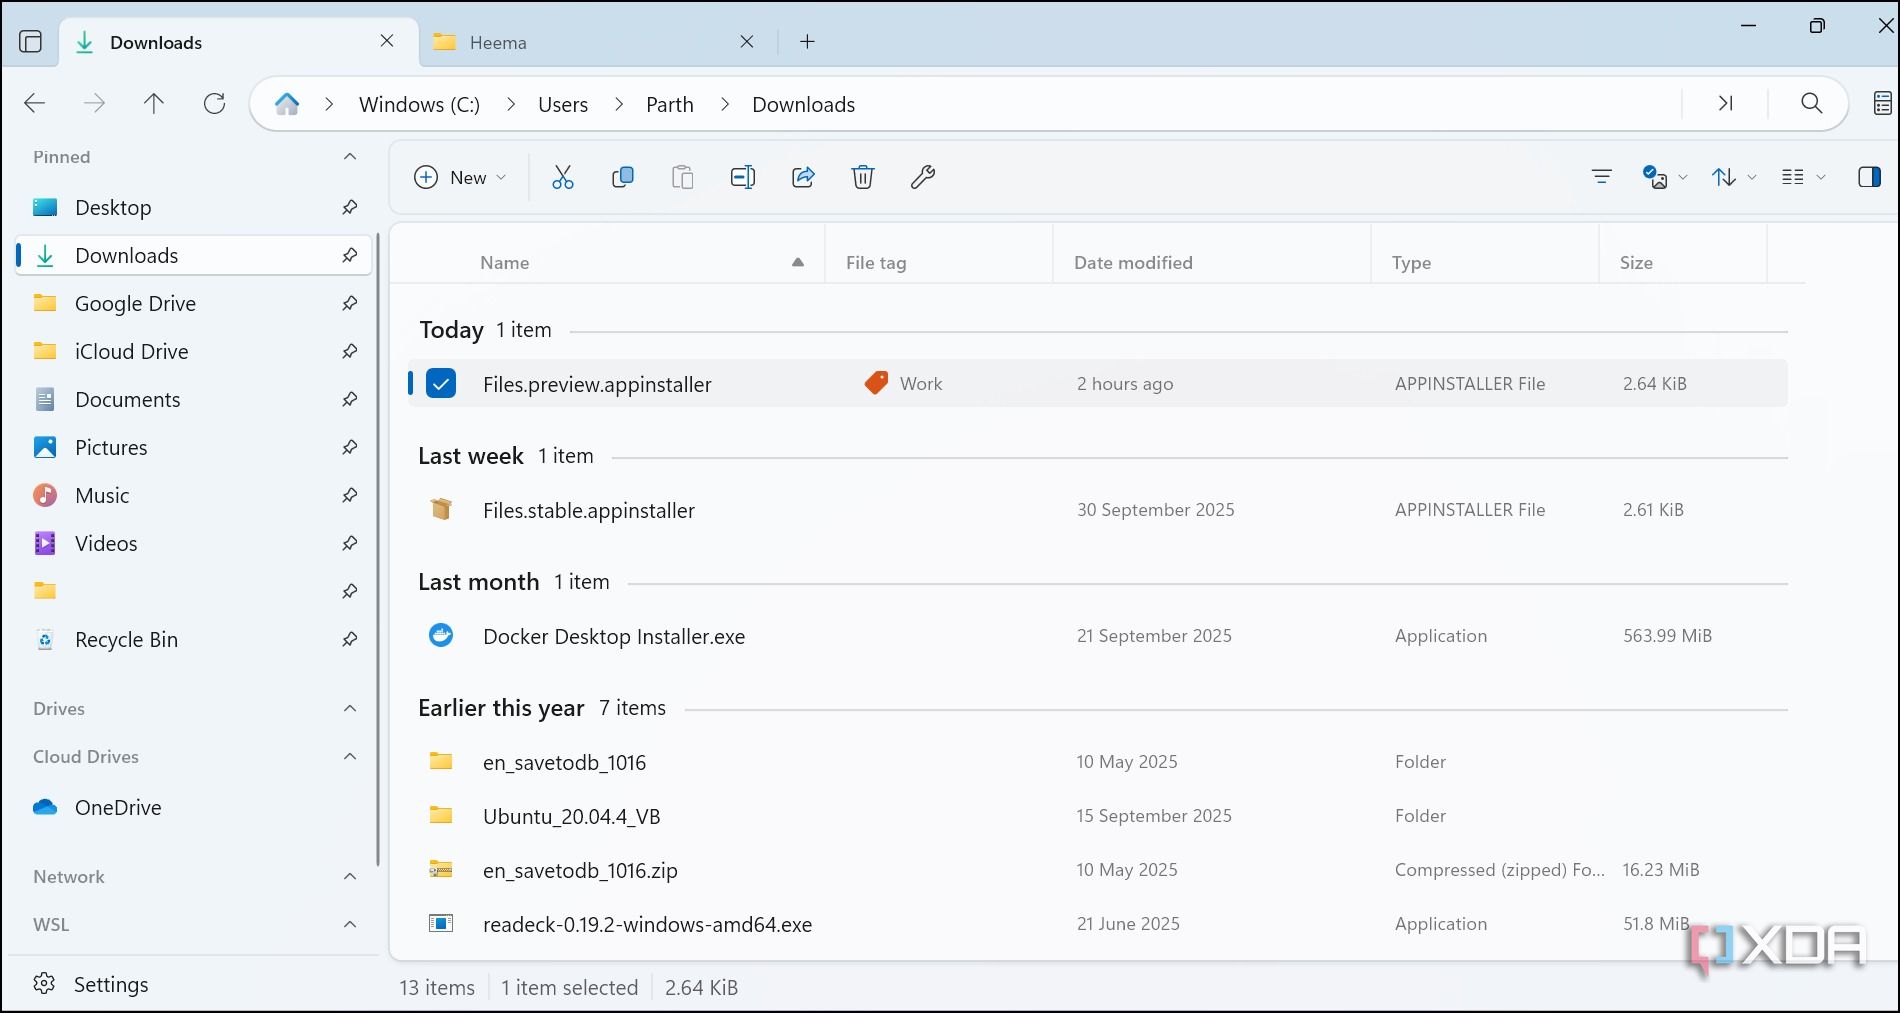Click the sidebar vertical scrollbar

[378, 548]
